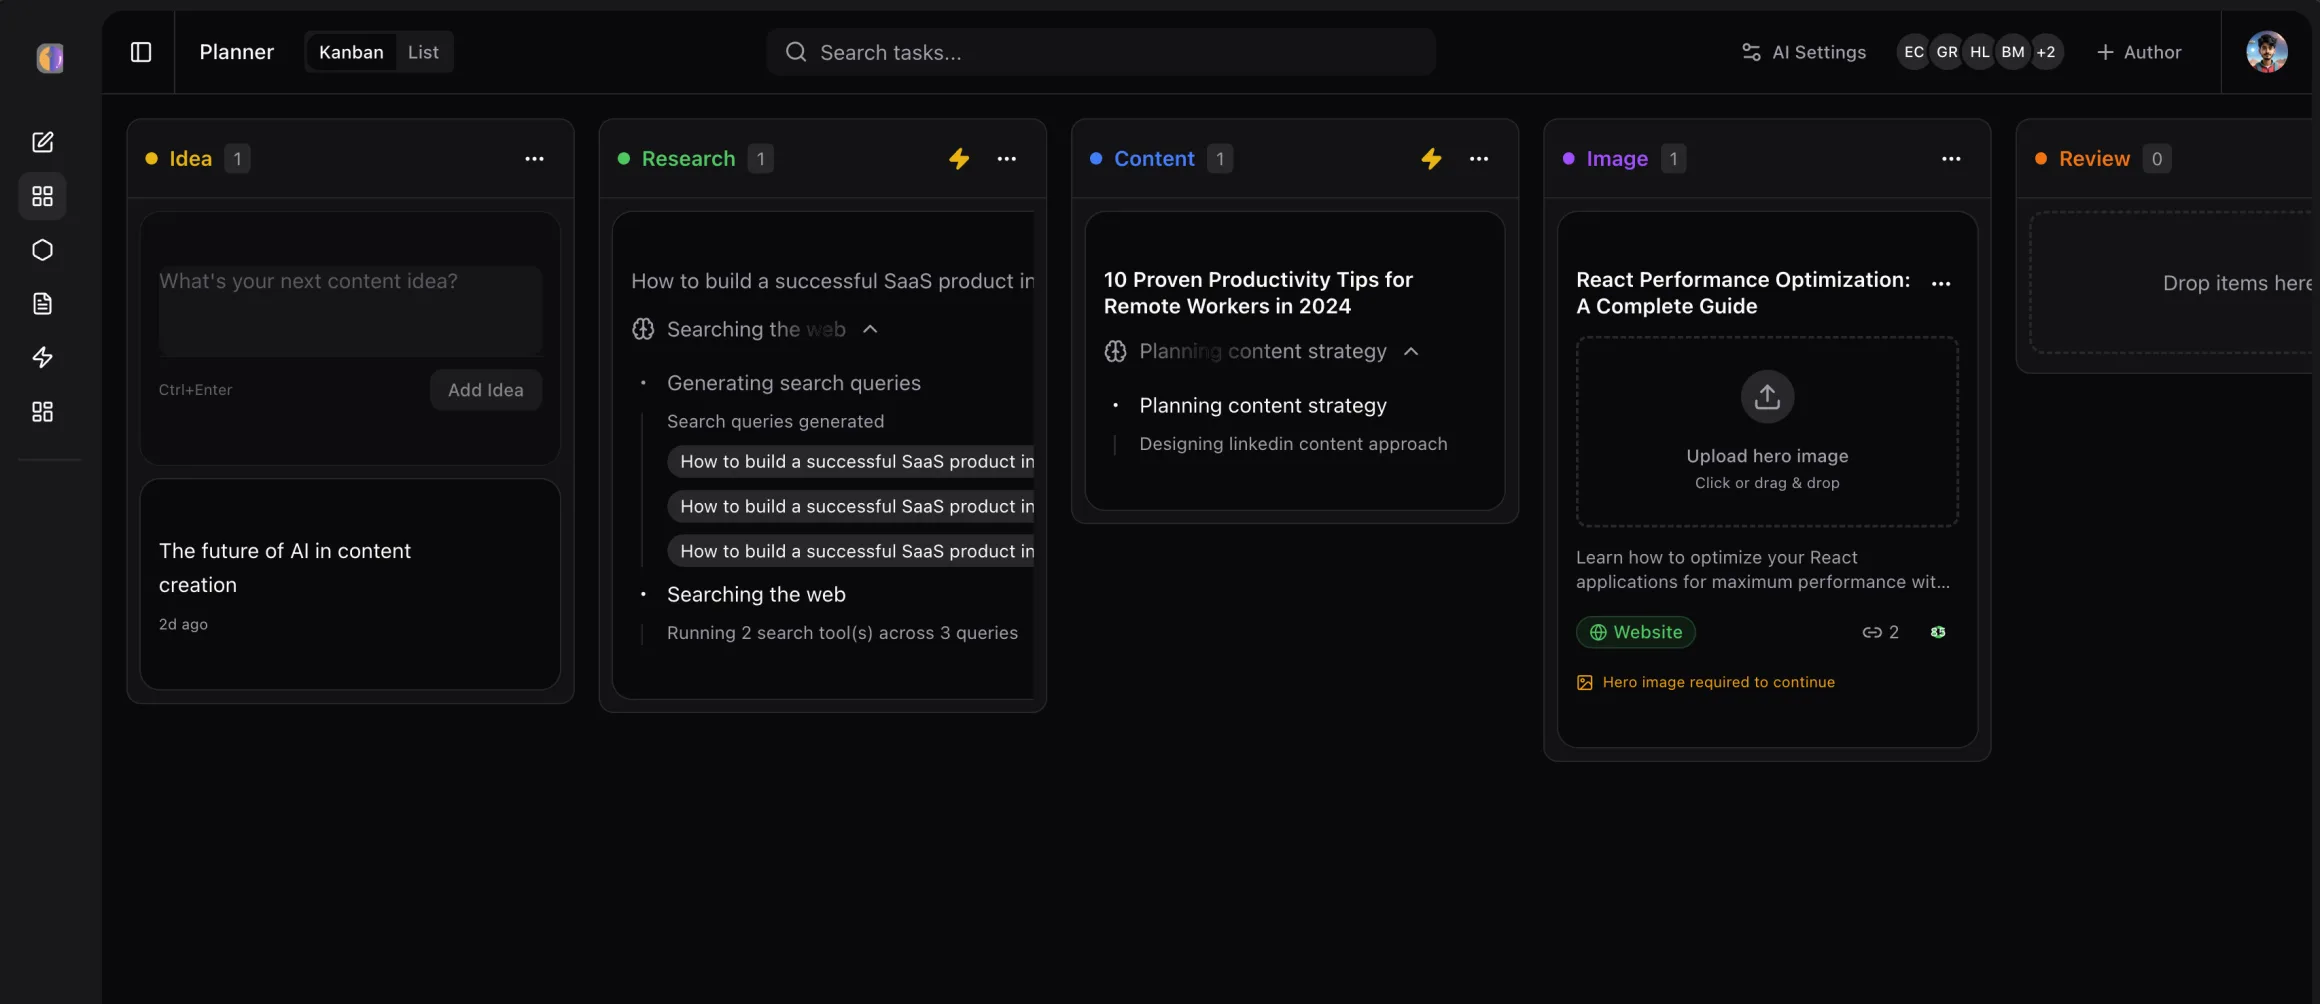Viewport: 2320px width, 1004px height.
Task: Click the Research column title
Action: pyautogui.click(x=688, y=159)
